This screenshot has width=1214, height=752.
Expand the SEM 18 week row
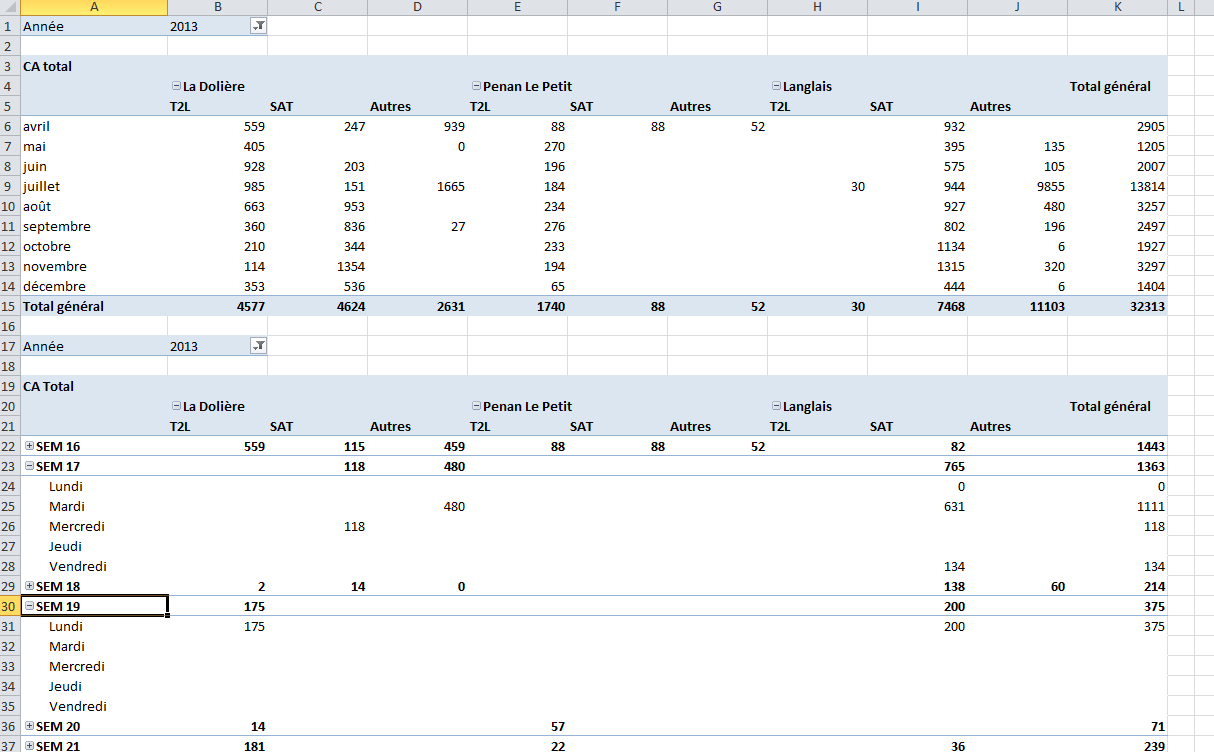pyautogui.click(x=29, y=586)
